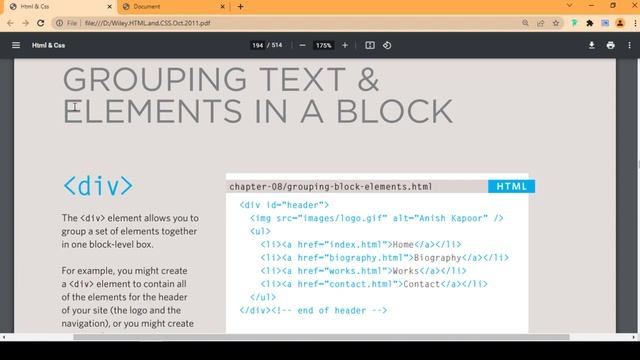This screenshot has width=640, height=360.
Task: Go back in browser history
Action: [x=11, y=23]
